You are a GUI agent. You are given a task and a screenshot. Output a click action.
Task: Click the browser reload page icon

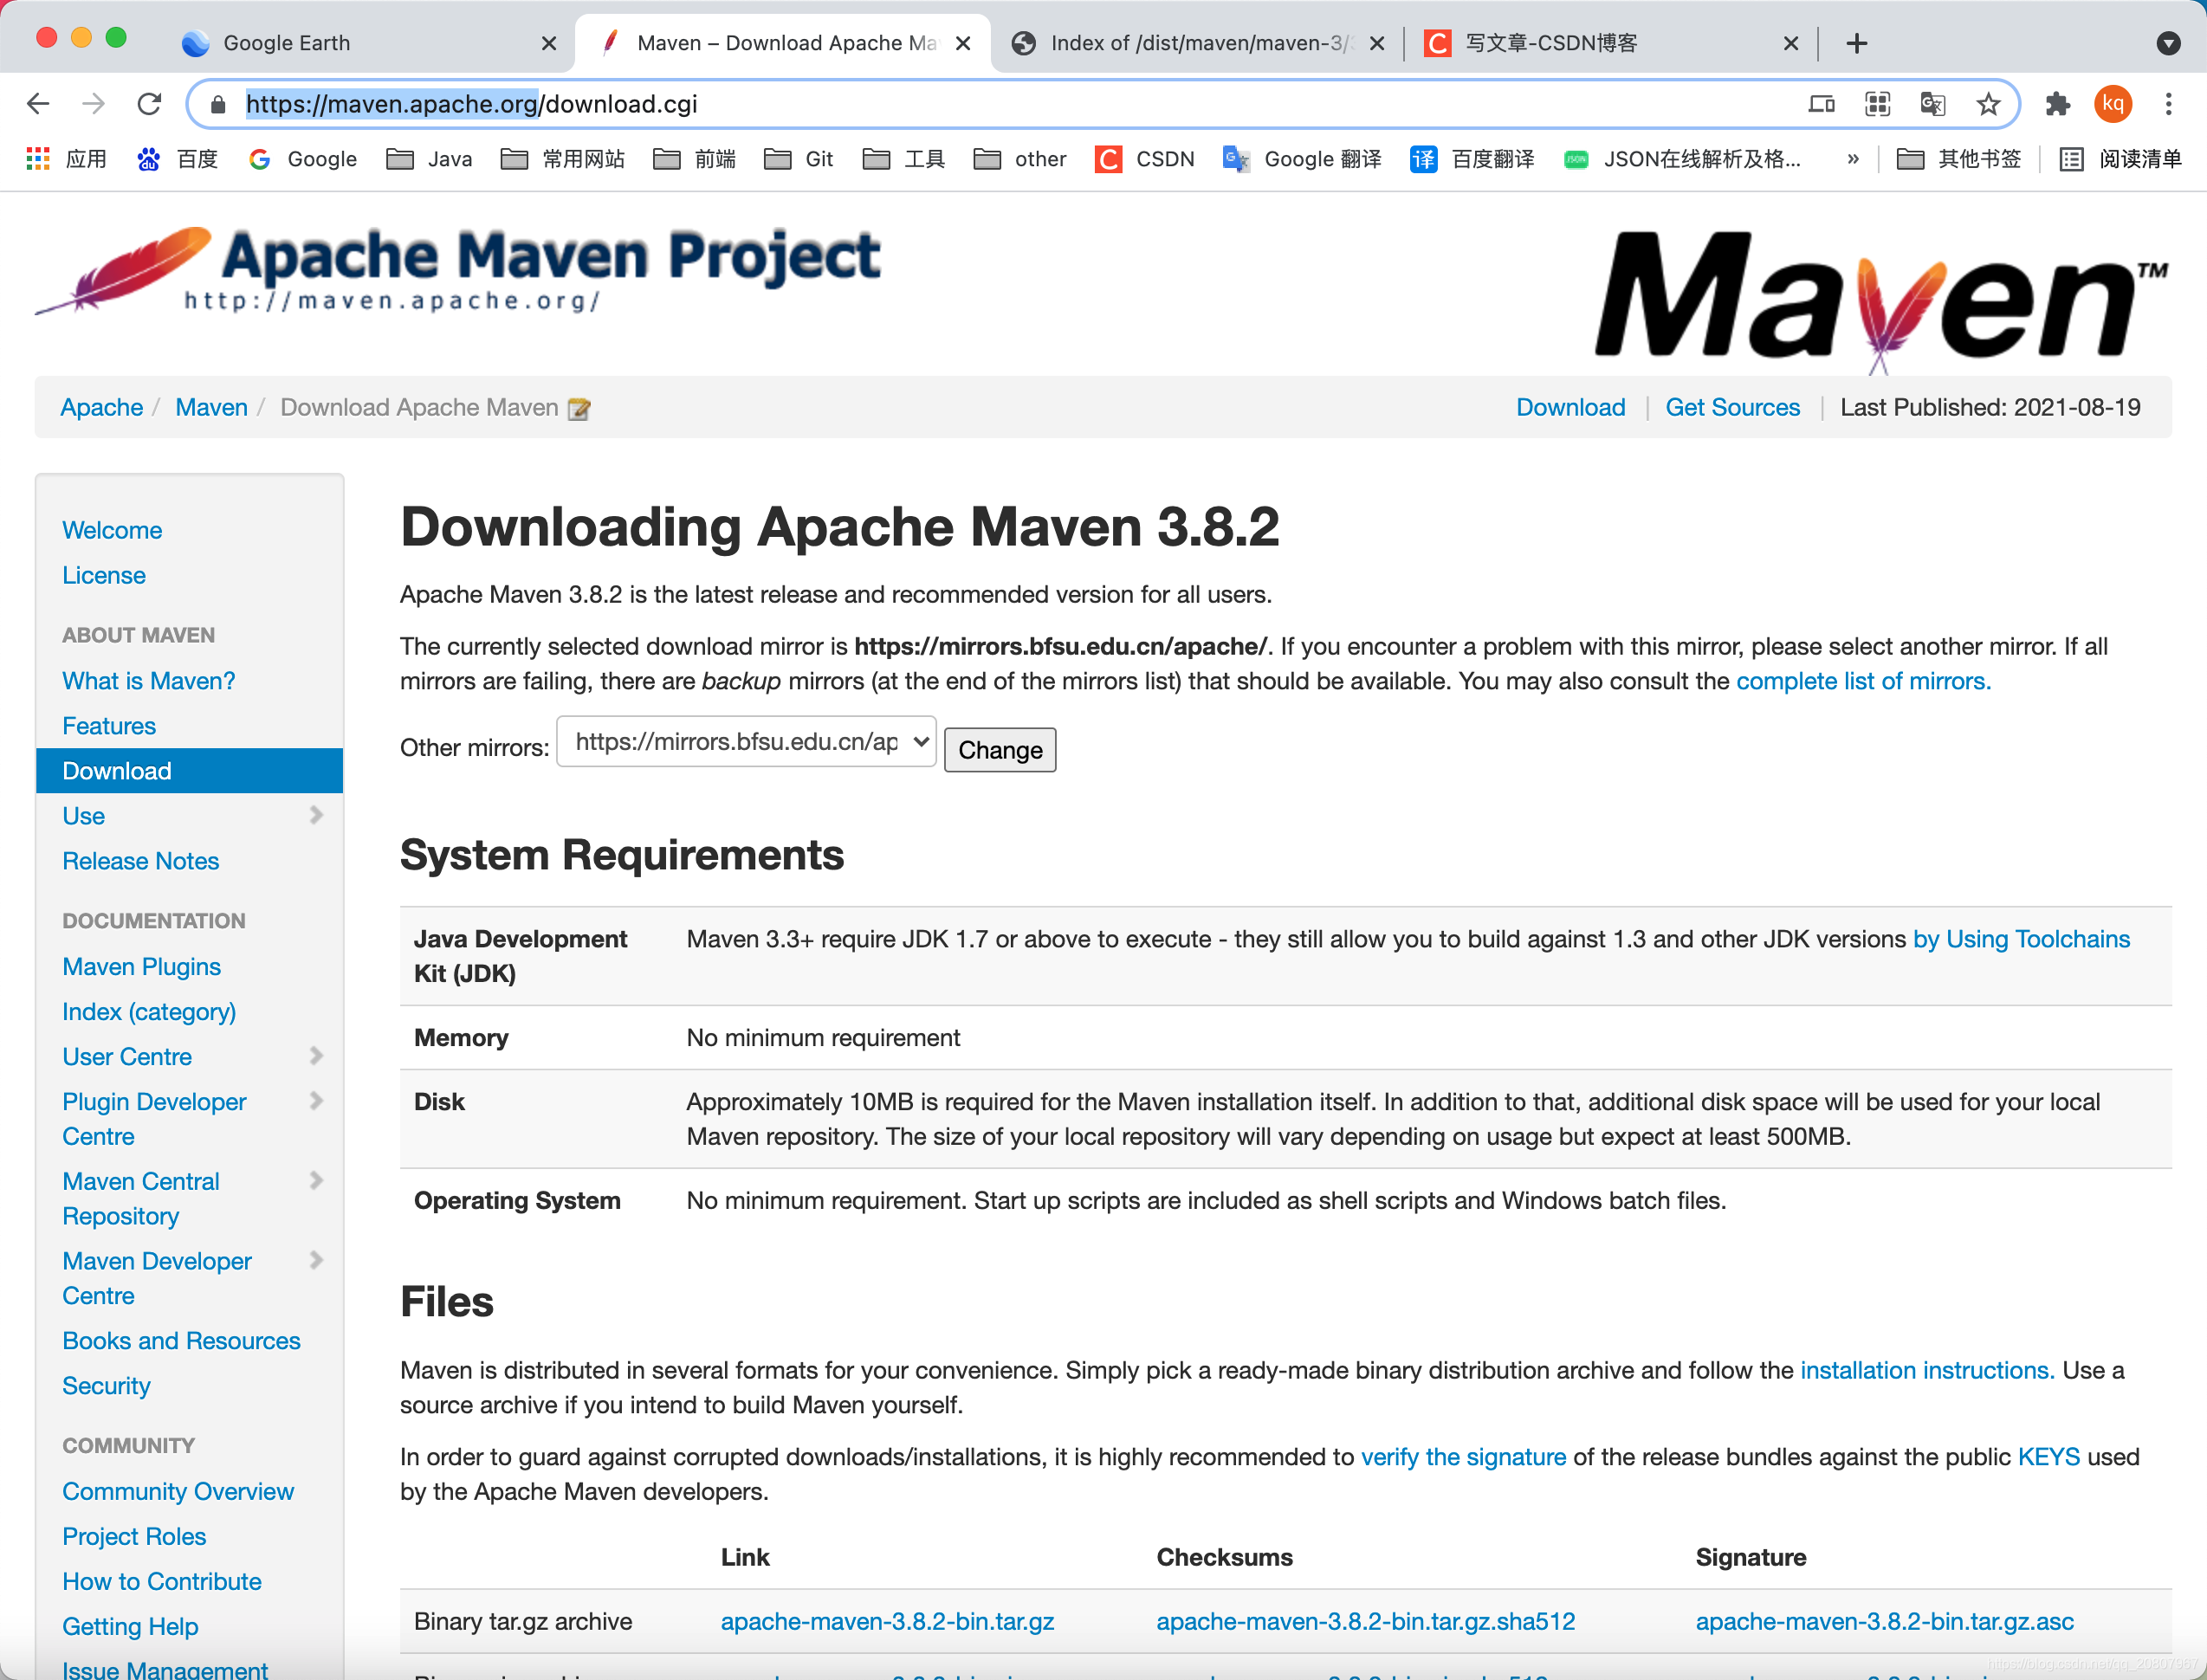149,103
